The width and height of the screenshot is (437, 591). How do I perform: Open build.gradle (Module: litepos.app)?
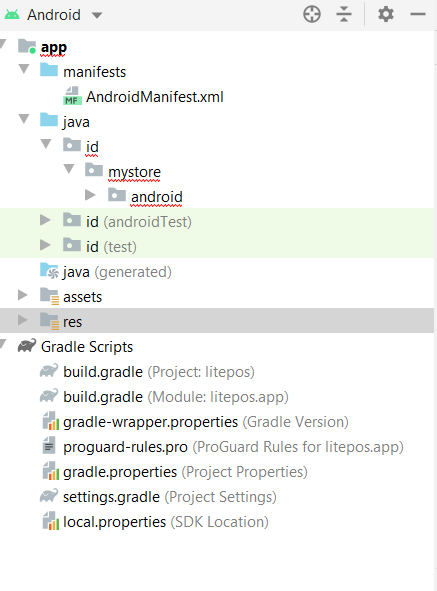pyautogui.click(x=176, y=397)
